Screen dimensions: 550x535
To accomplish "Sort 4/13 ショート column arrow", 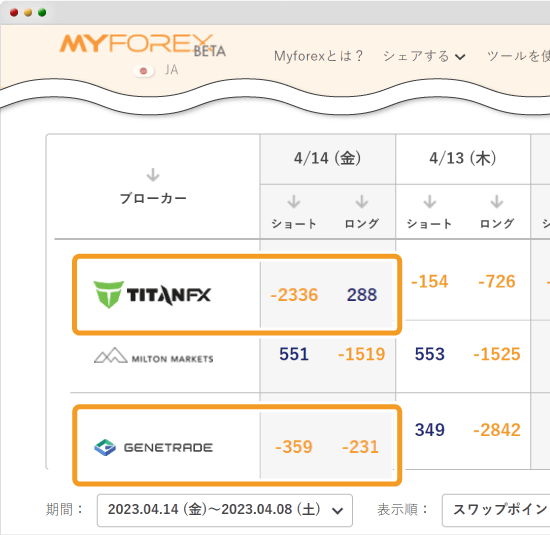I will 430,202.
